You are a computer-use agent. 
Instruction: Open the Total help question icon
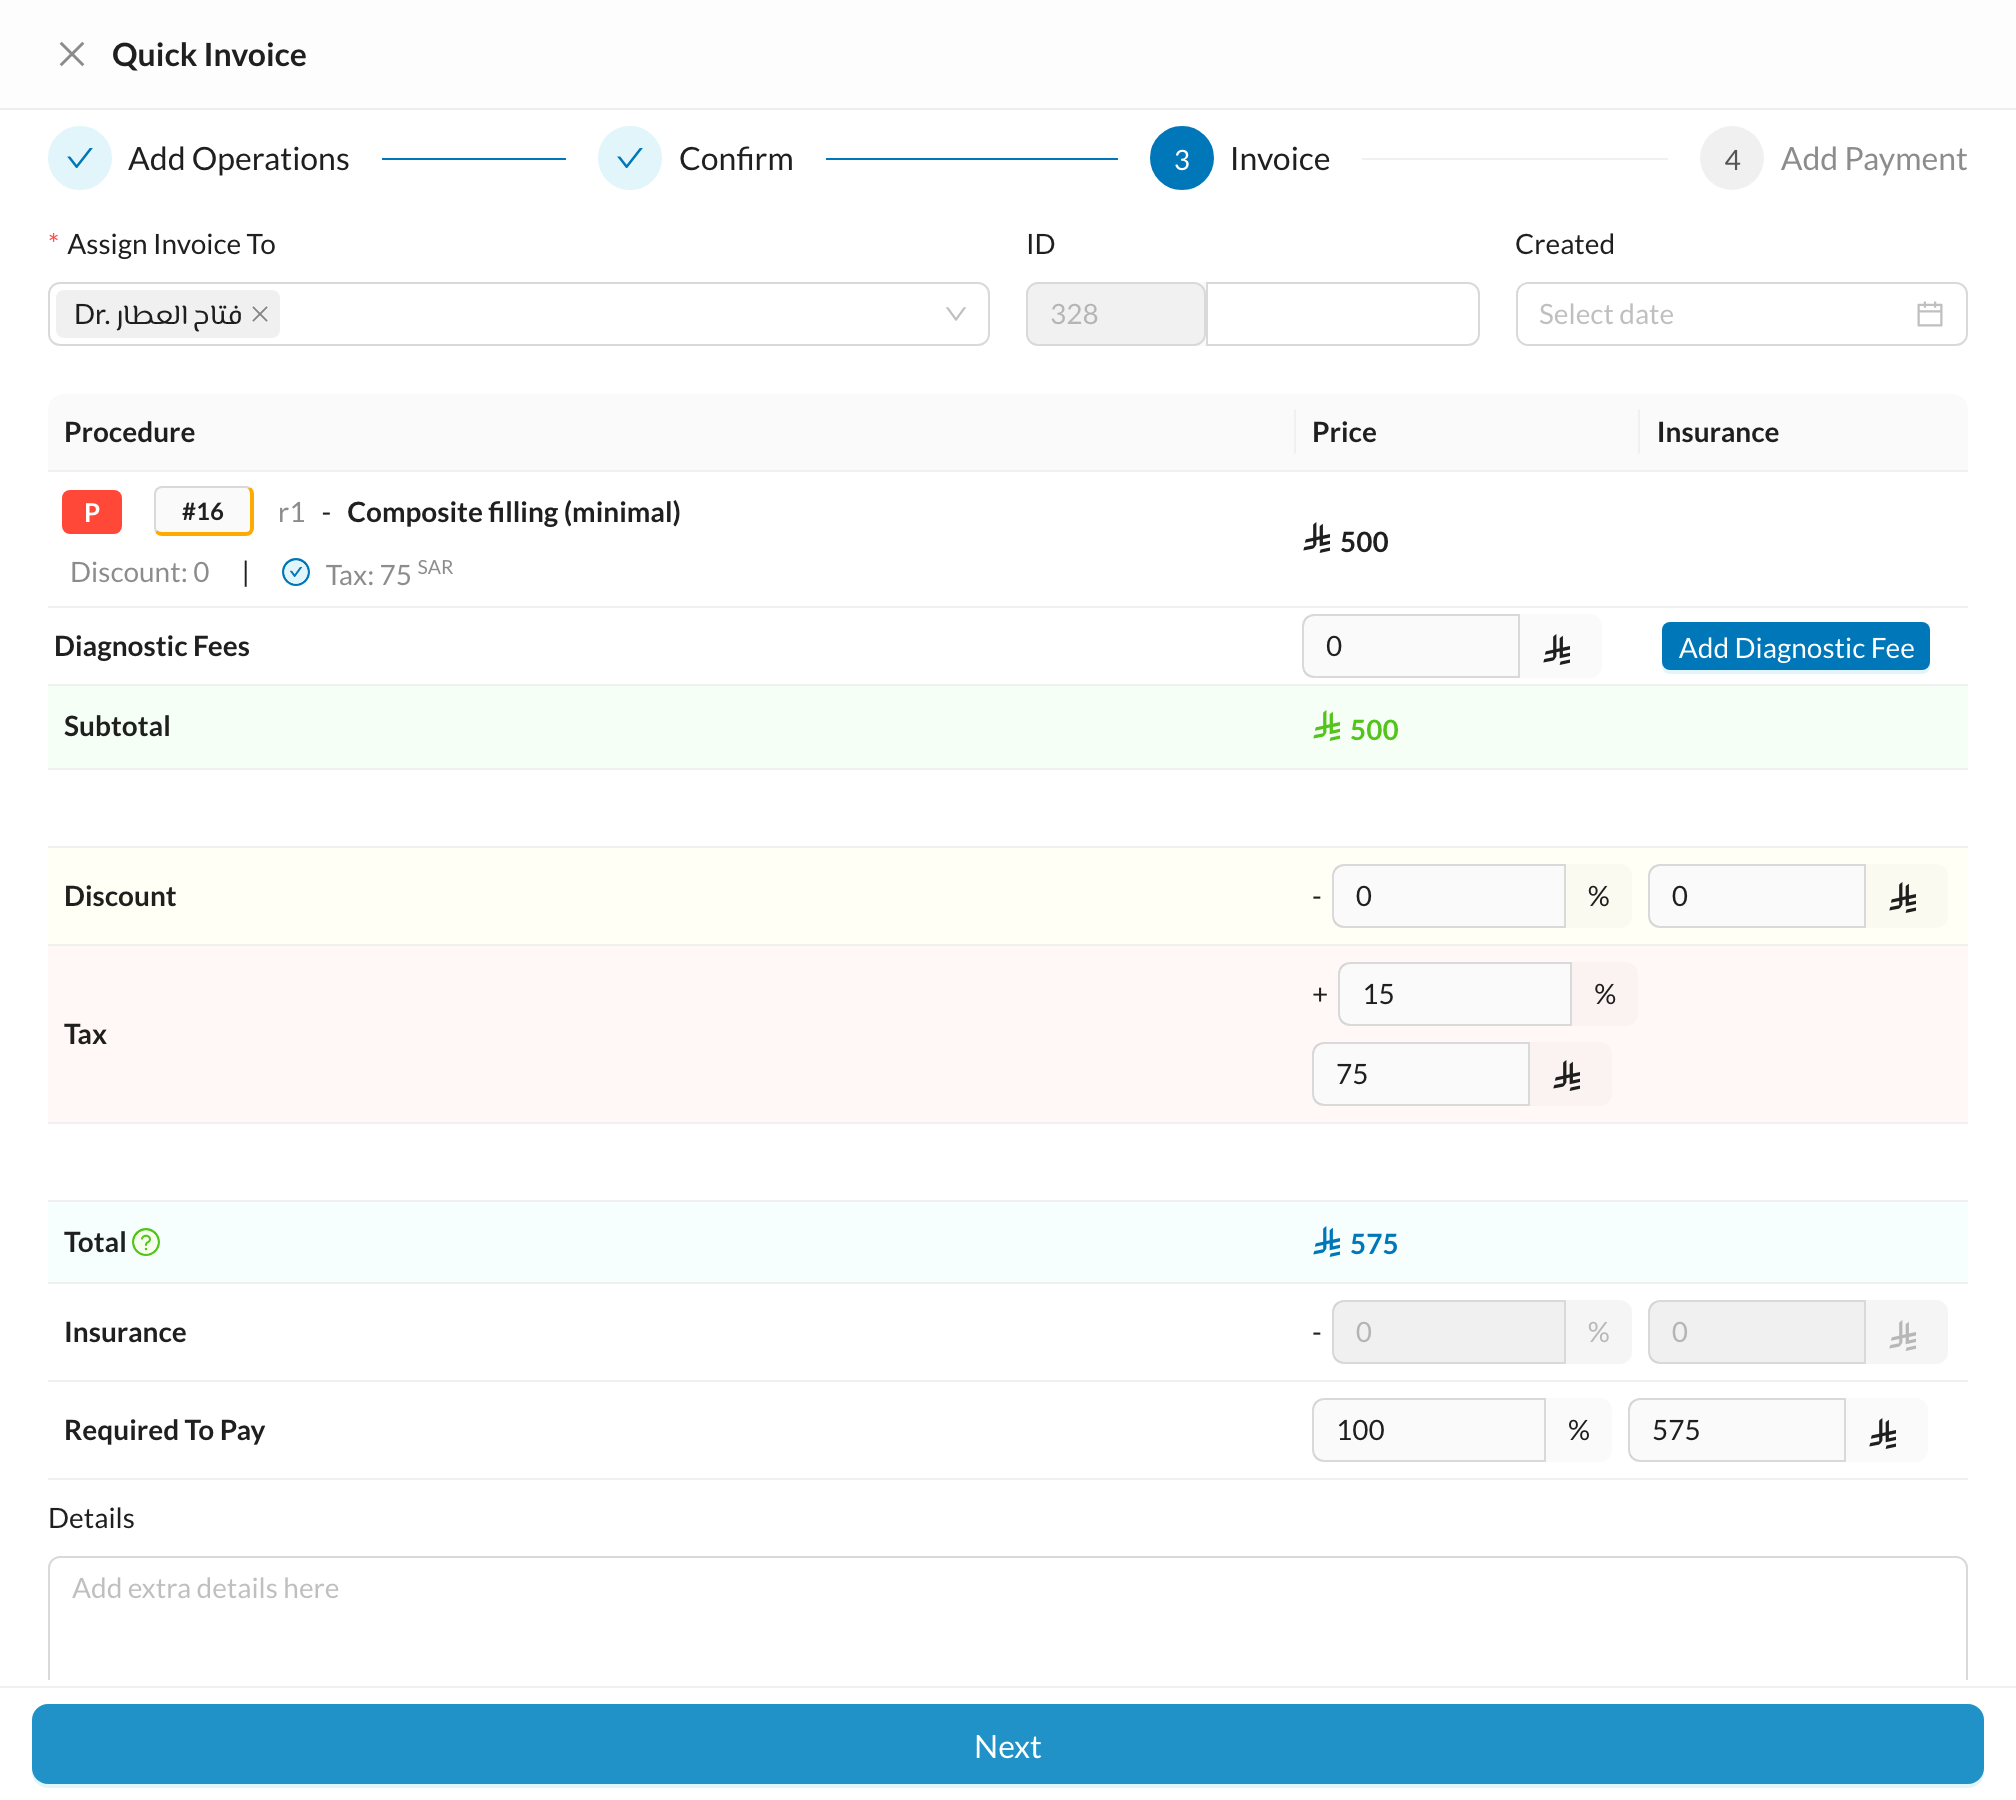(x=146, y=1242)
